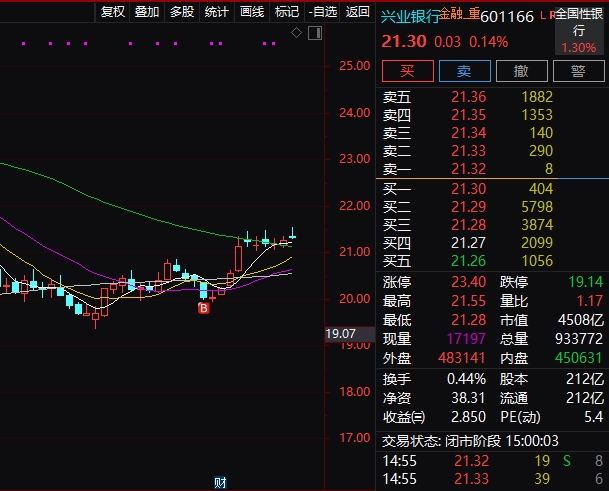The width and height of the screenshot is (609, 491).
Task: Click the red 买 buy button
Action: click(x=407, y=71)
